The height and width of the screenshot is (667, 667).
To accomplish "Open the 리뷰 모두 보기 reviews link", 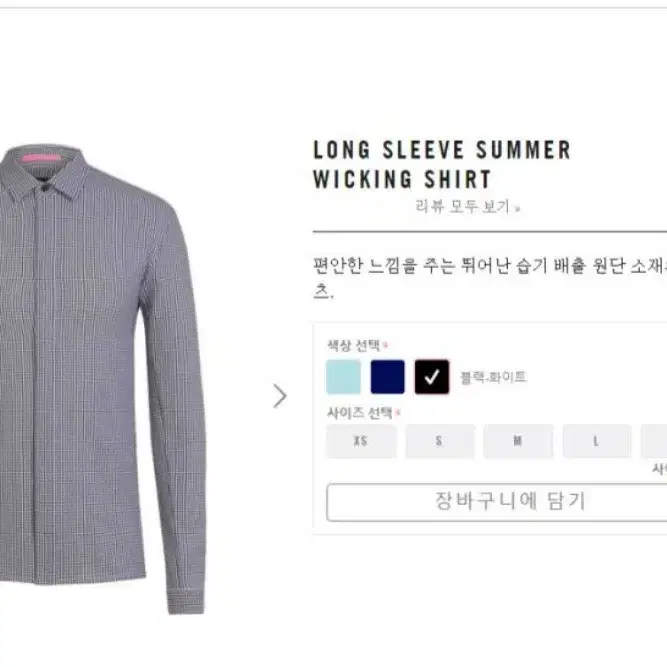I will (462, 206).
